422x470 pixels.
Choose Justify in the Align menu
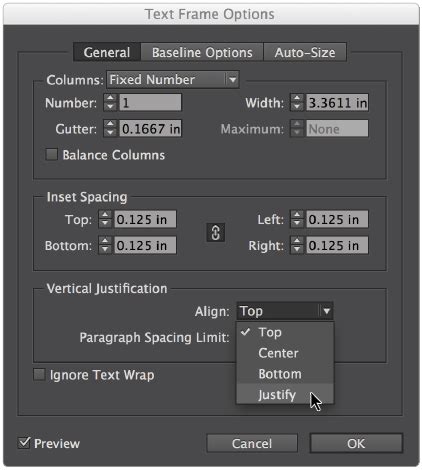285,394
